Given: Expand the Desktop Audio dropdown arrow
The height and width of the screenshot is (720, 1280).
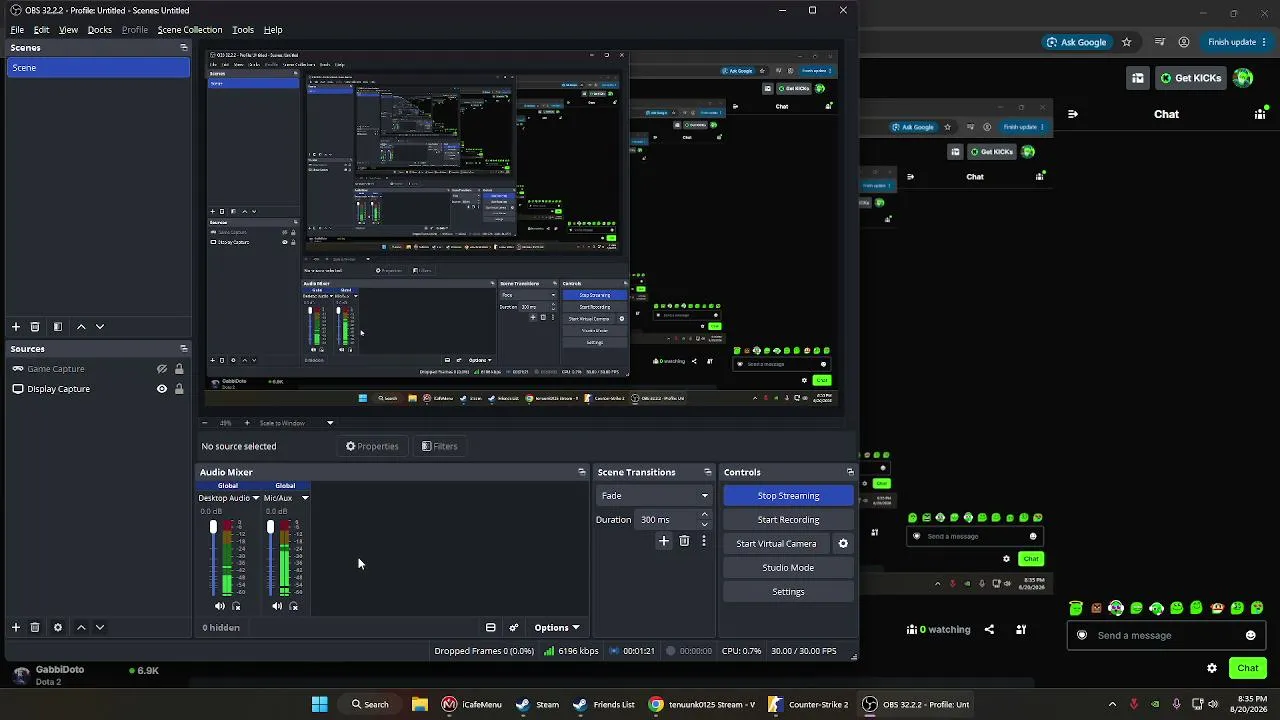Looking at the screenshot, I should pos(256,498).
